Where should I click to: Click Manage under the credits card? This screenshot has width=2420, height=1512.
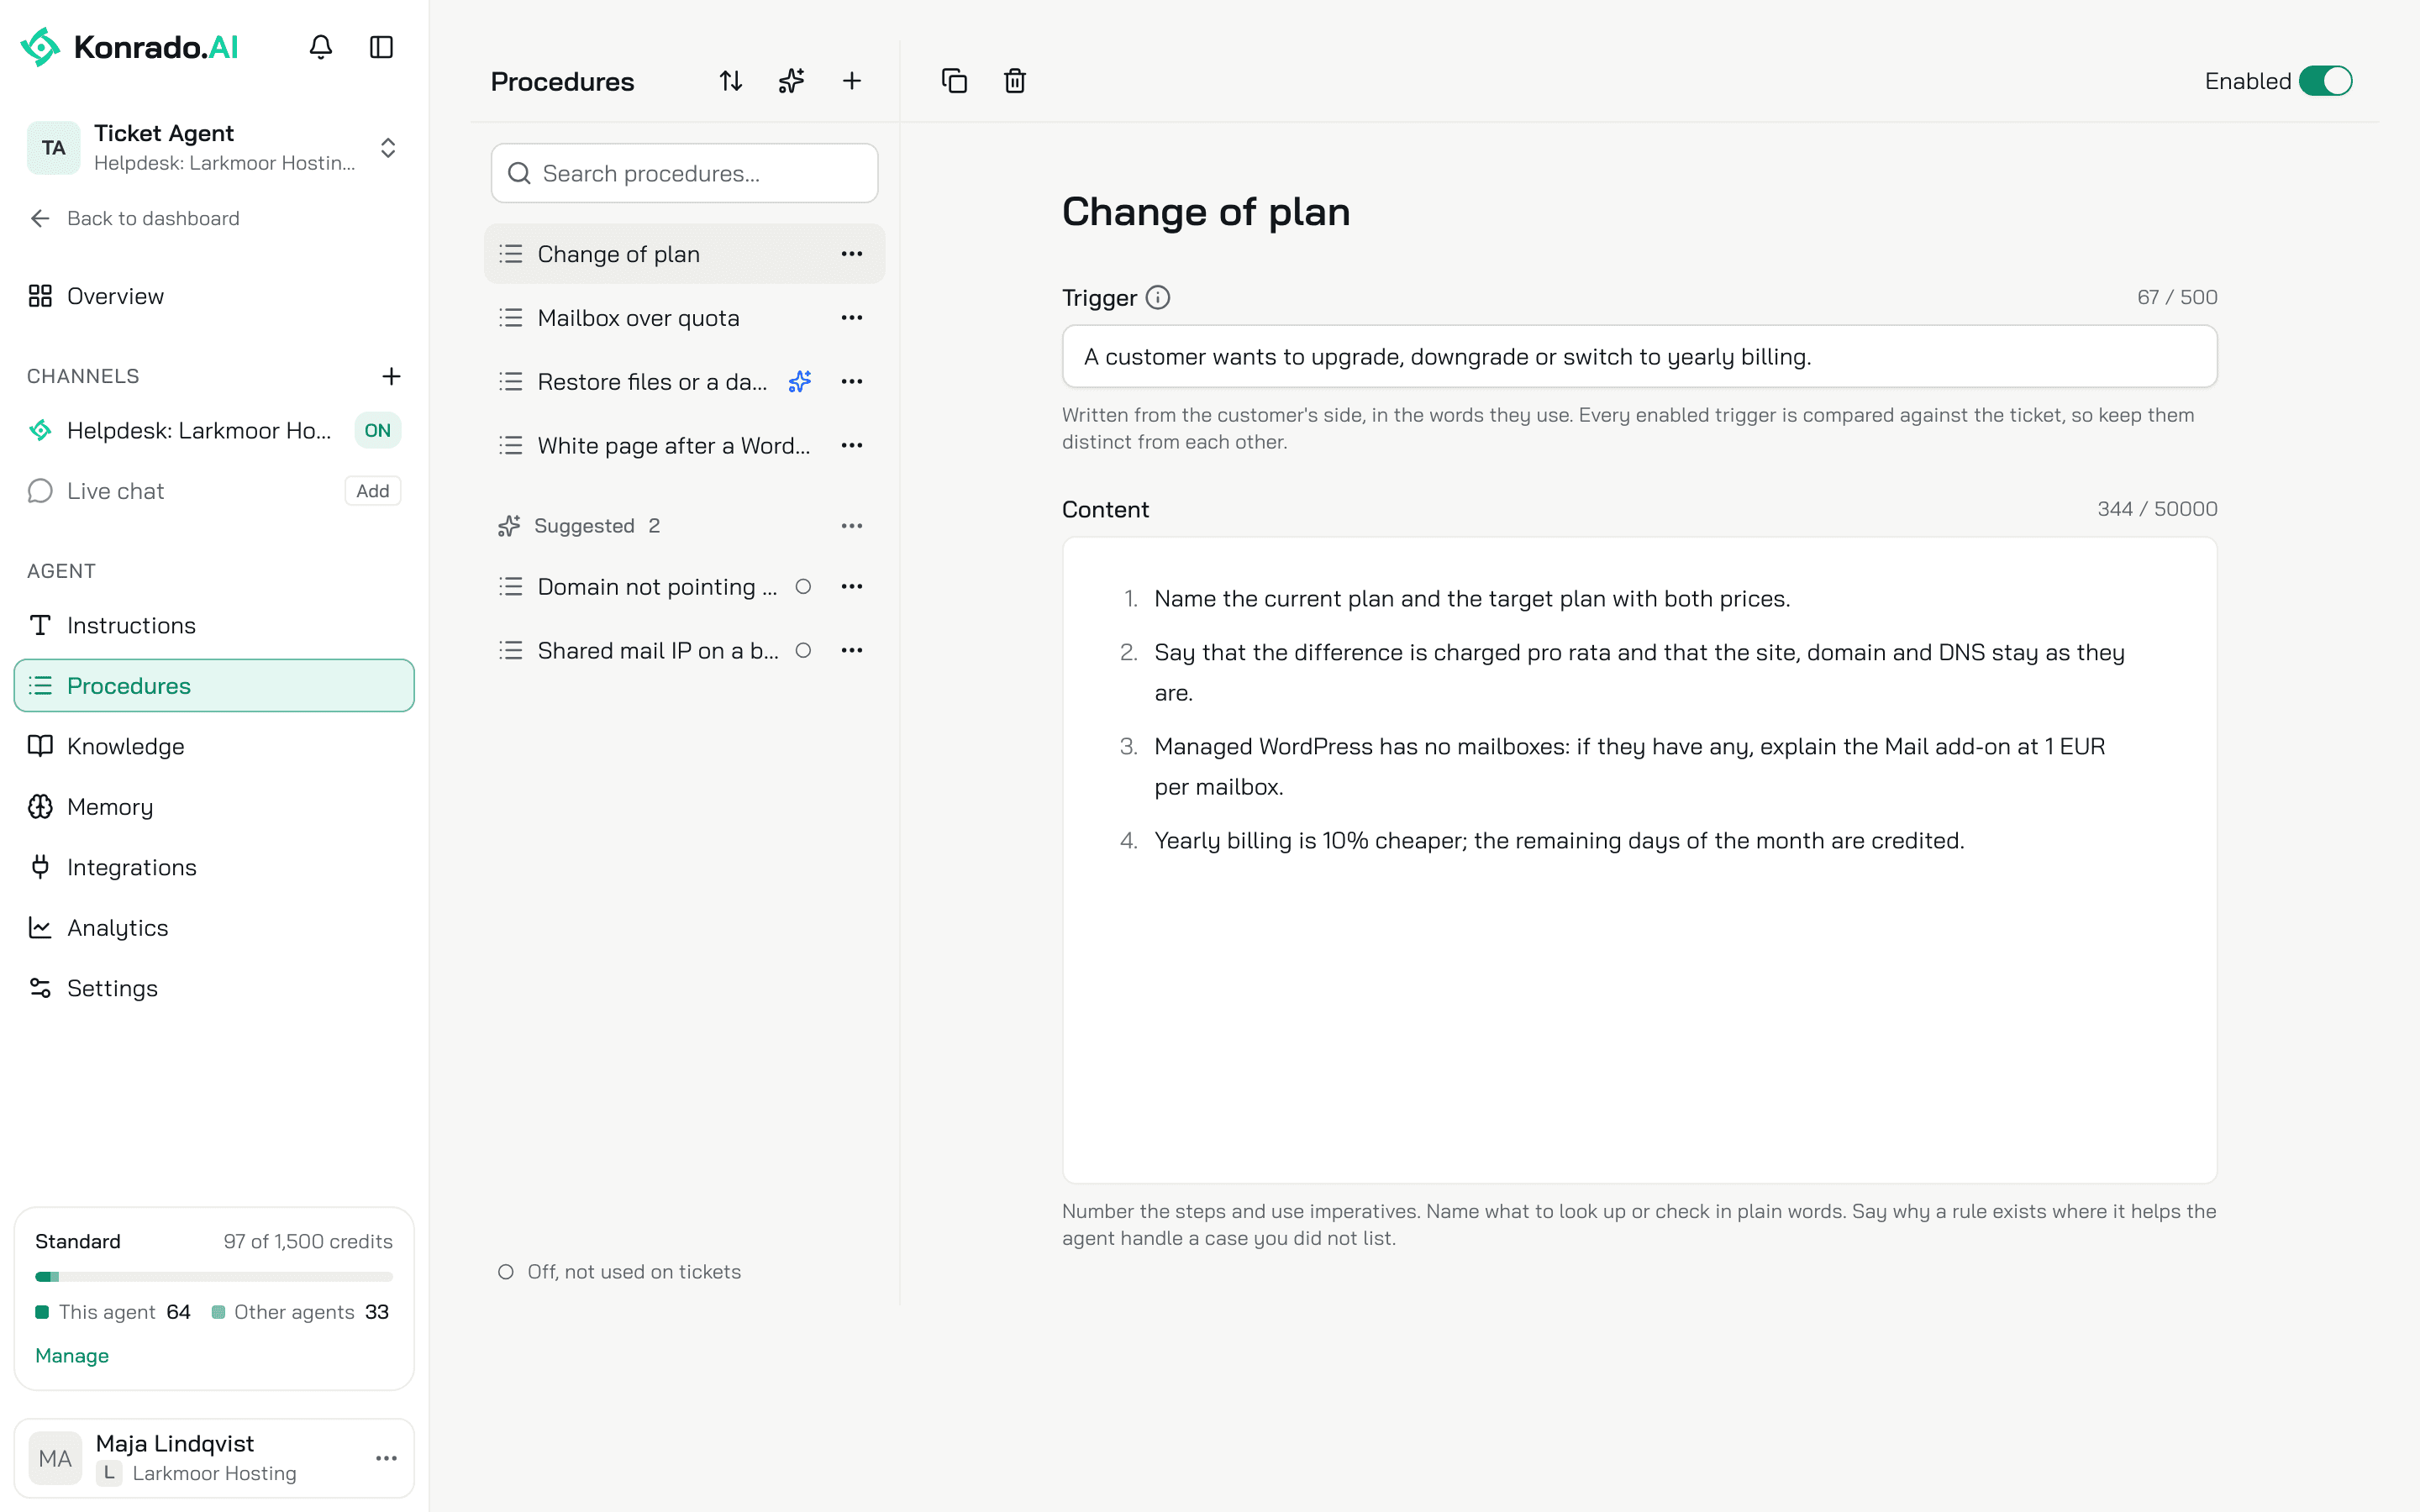[72, 1355]
